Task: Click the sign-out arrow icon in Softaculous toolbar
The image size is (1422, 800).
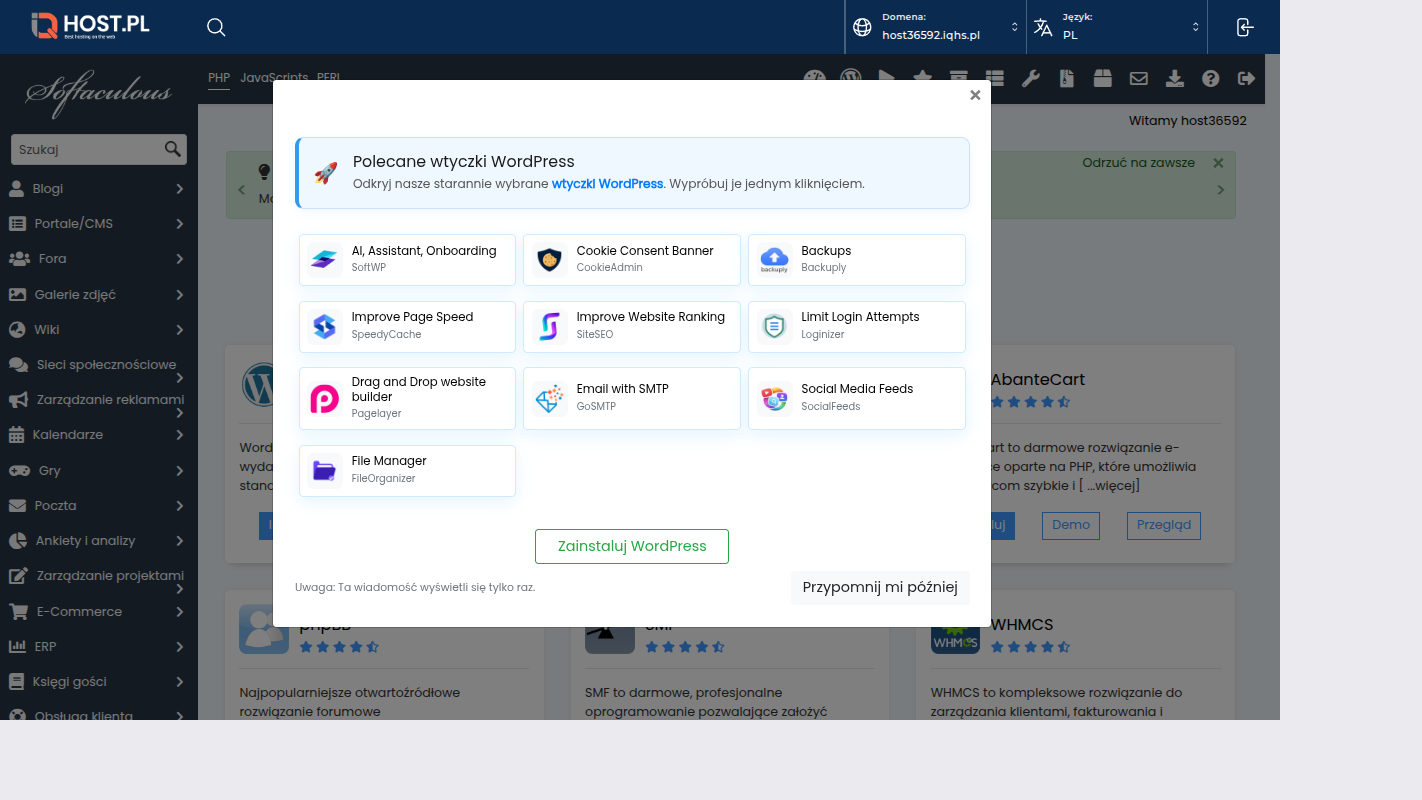Action: pyautogui.click(x=1246, y=78)
